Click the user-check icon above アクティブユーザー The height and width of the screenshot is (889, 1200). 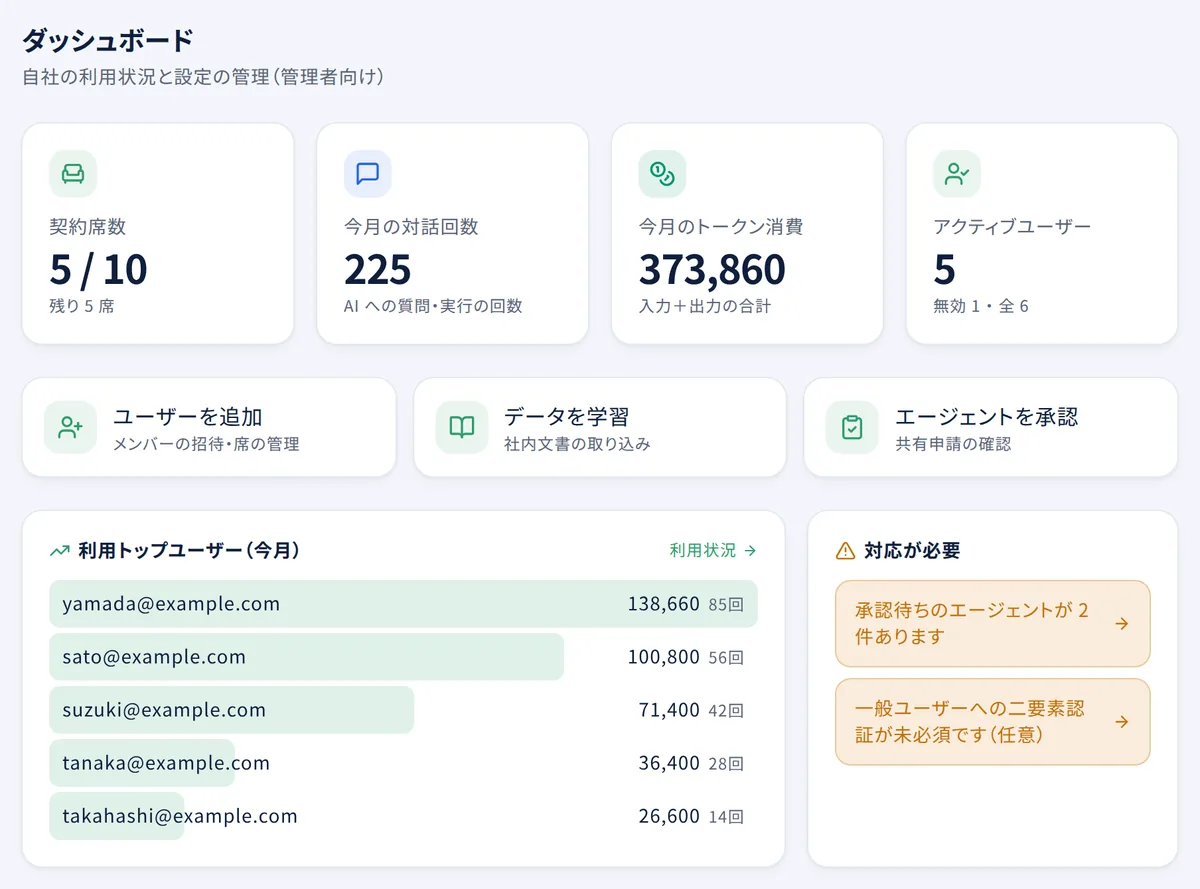(x=957, y=174)
